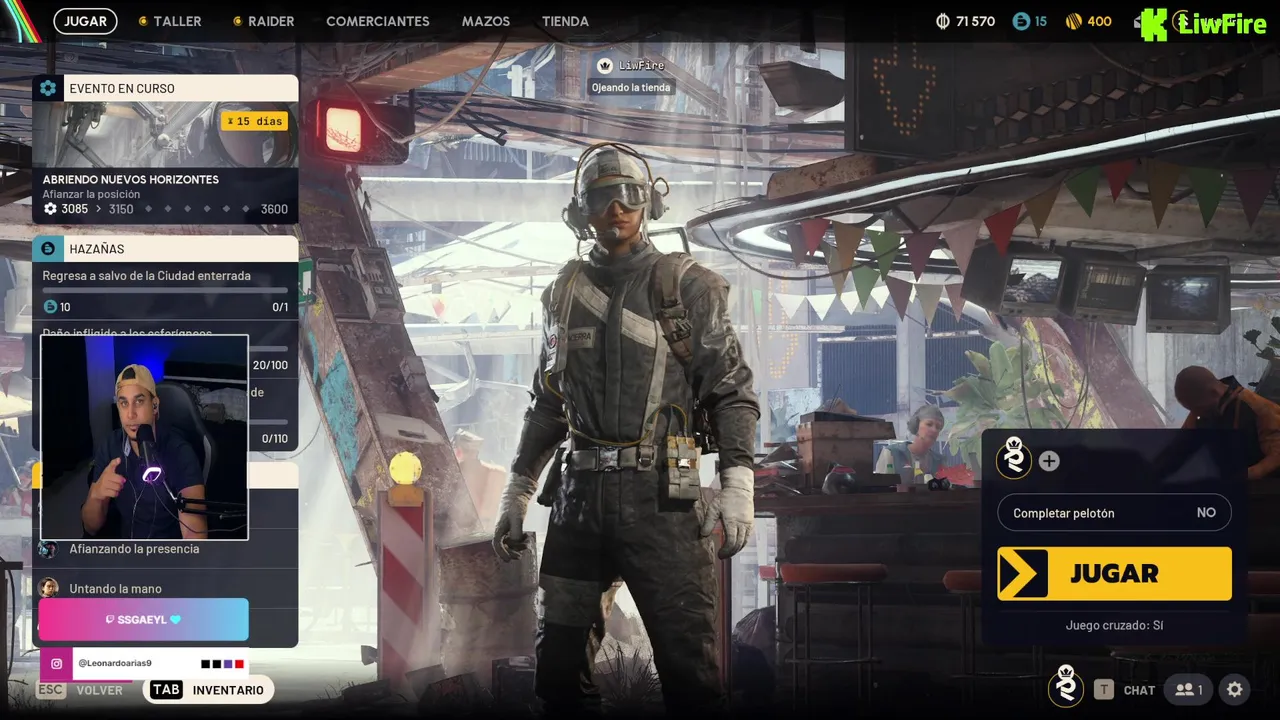The width and height of the screenshot is (1280, 720).
Task: Click the Instagram icon in the overlay
Action: coord(57,664)
